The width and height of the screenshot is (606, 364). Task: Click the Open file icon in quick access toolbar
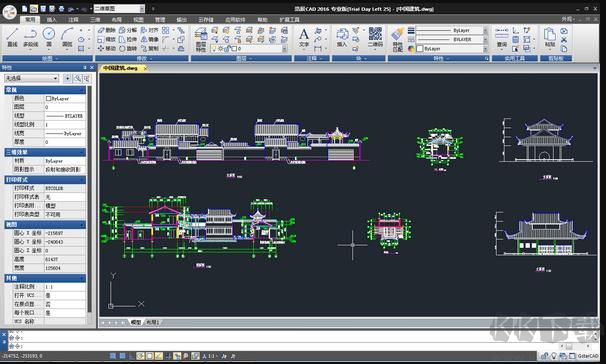click(34, 9)
